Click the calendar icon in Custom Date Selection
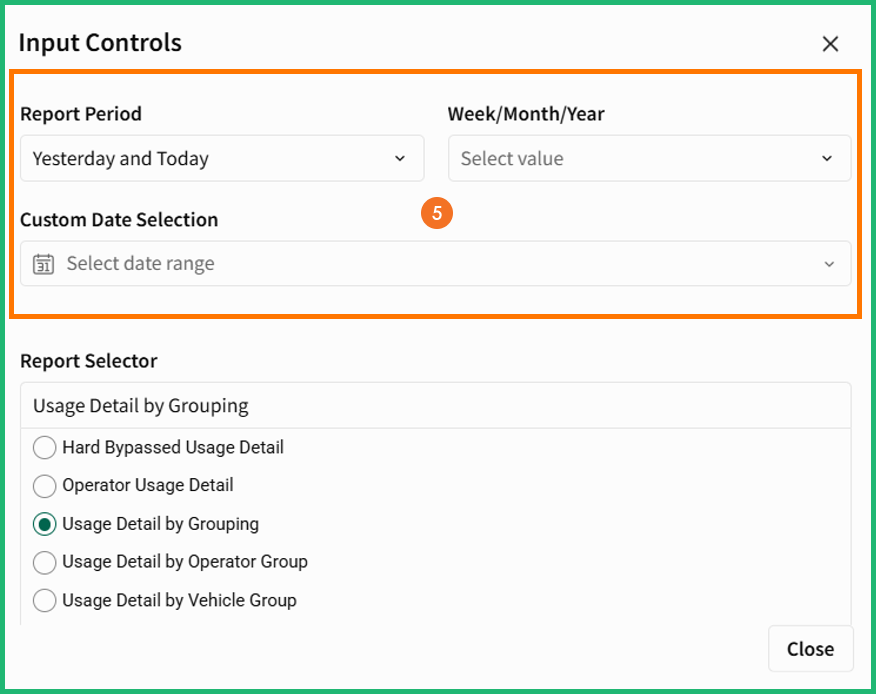 [44, 264]
